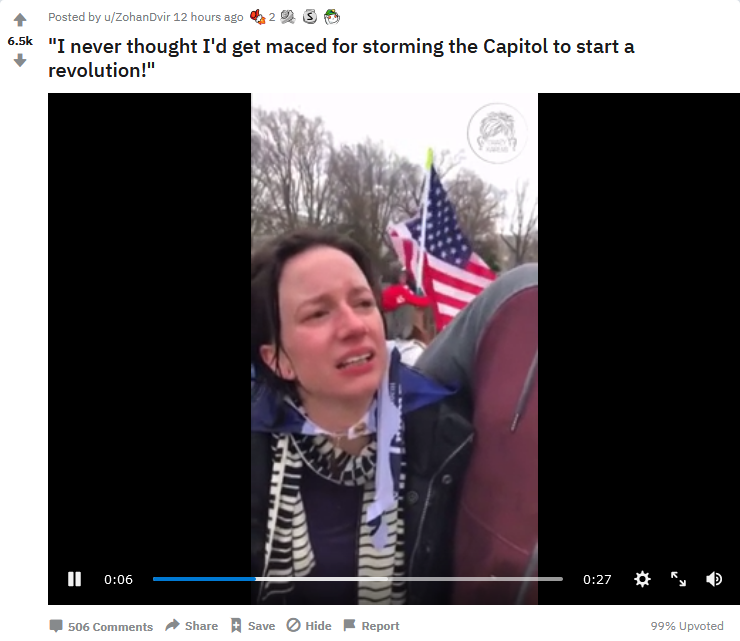
Task: Enter fullscreen video mode
Action: tap(679, 579)
